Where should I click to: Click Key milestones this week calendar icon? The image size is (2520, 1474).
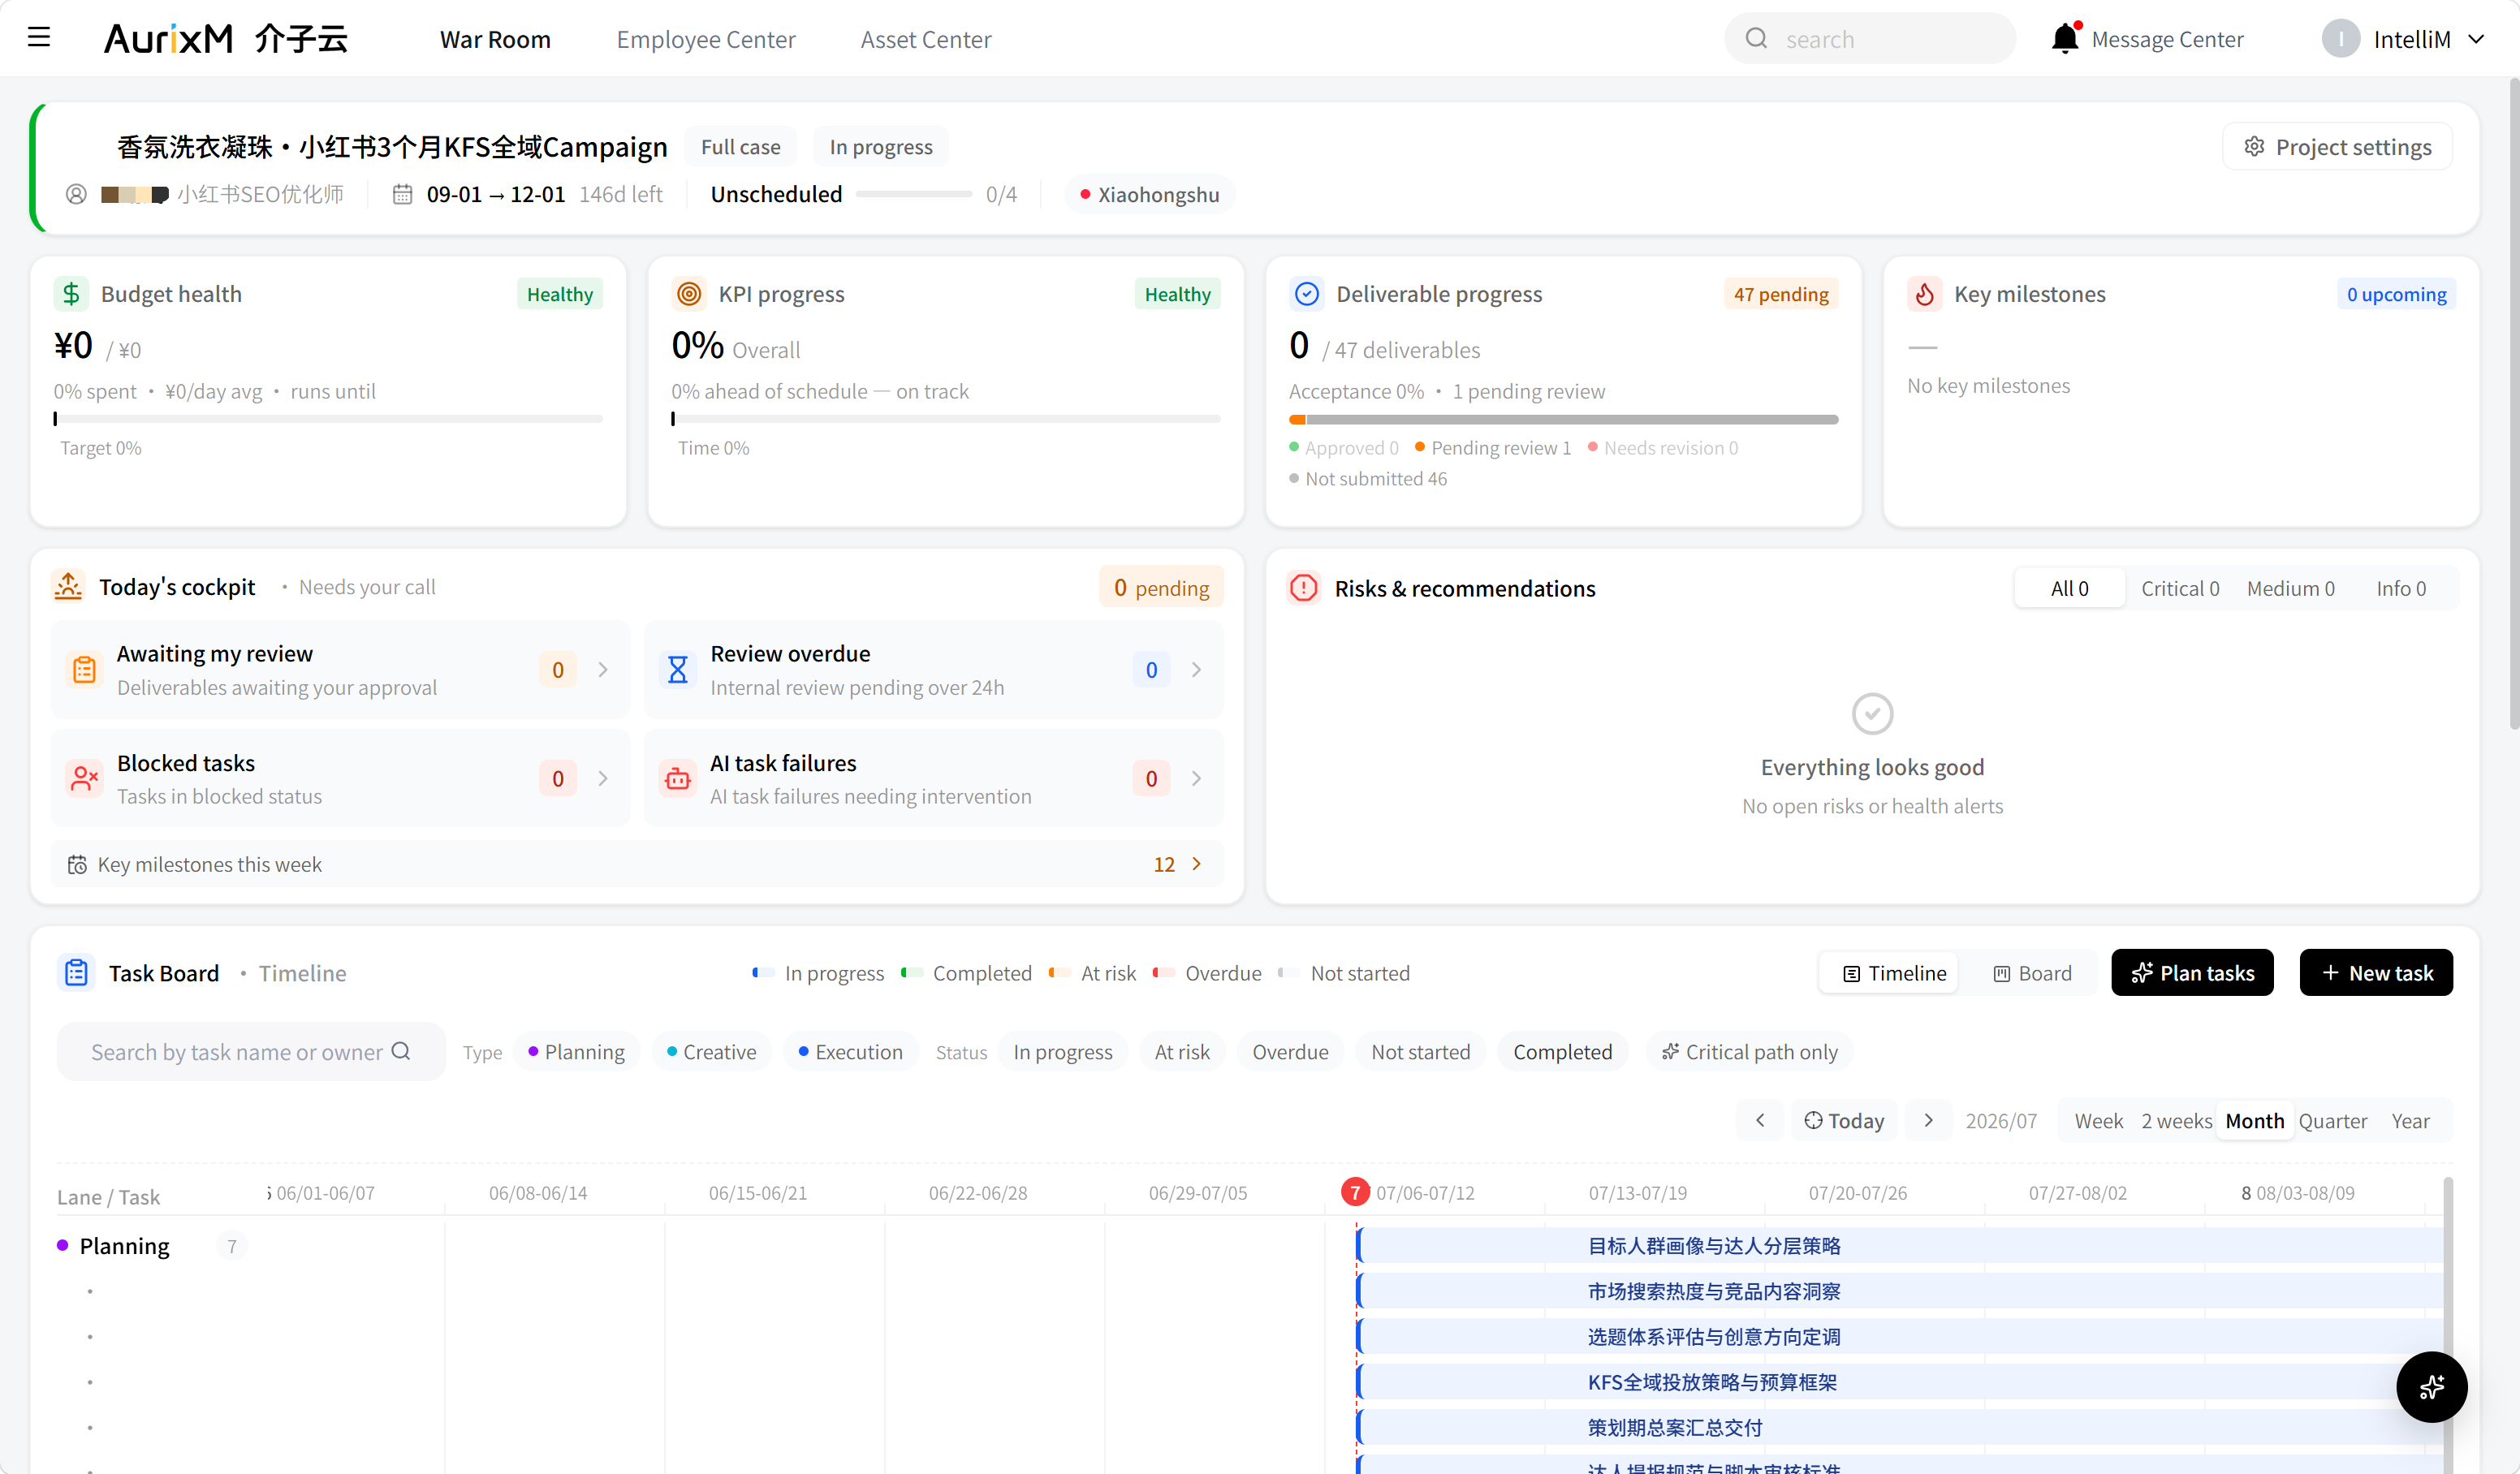[77, 864]
